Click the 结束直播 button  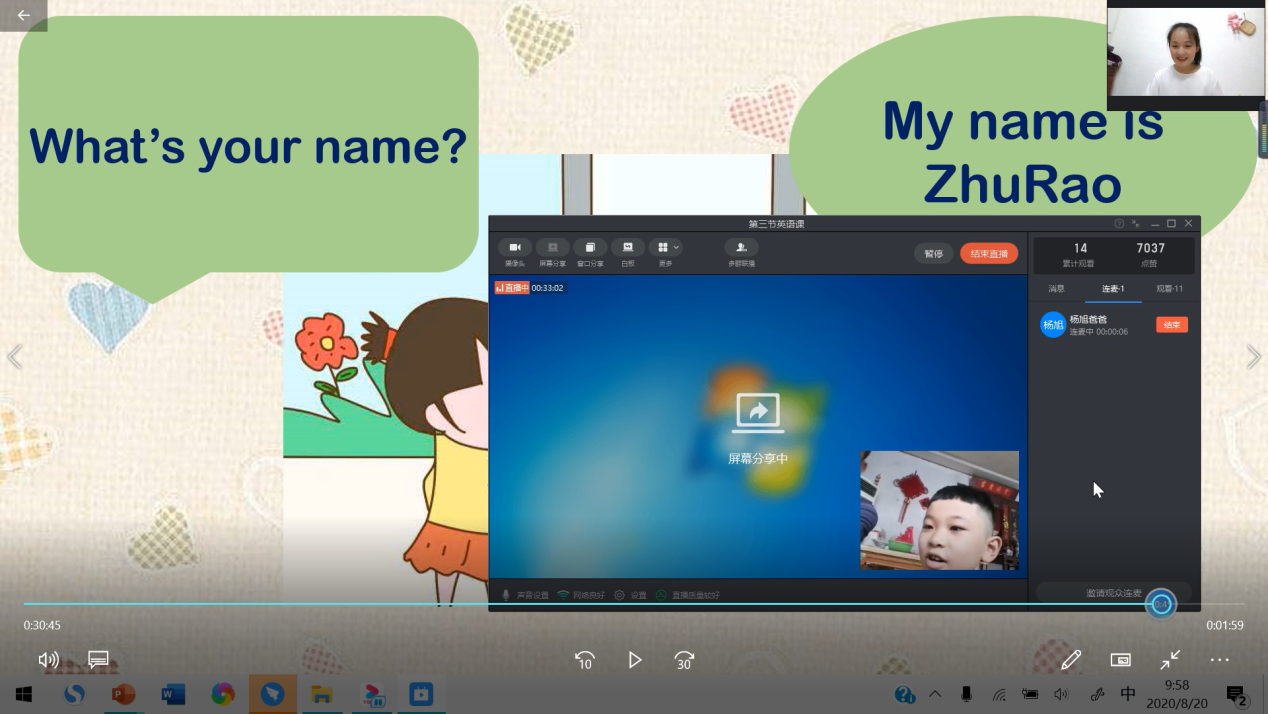989,254
